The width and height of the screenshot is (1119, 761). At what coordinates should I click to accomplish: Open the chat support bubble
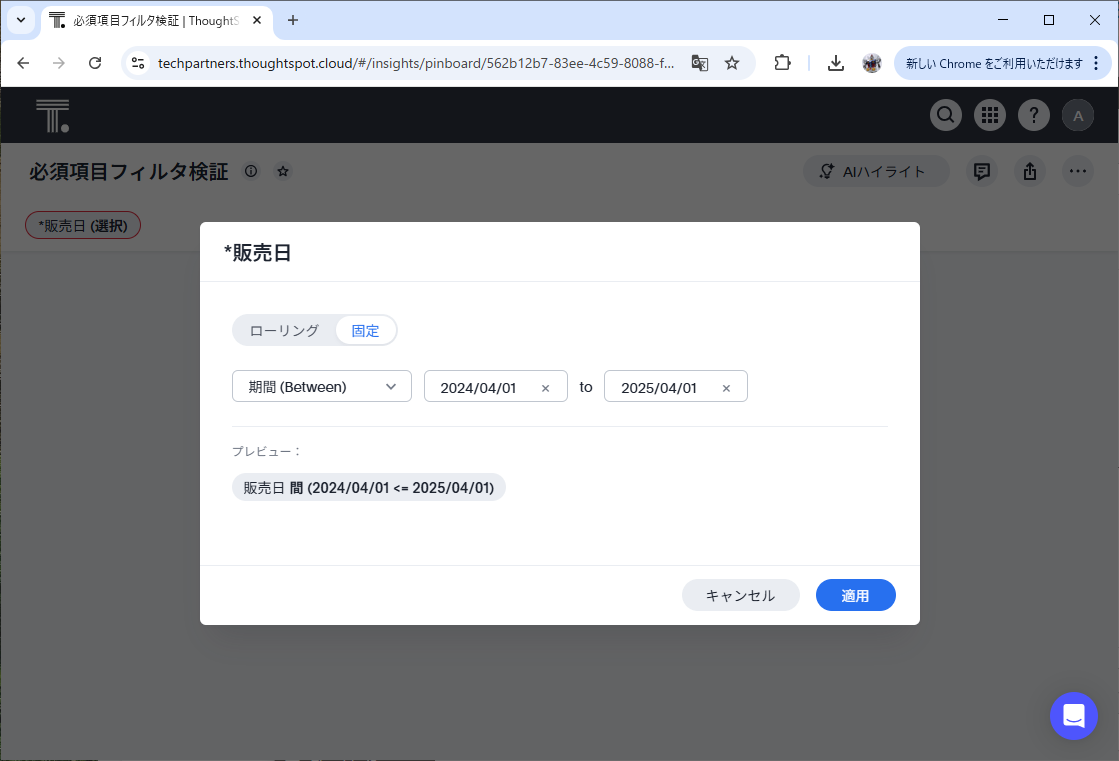coord(1074,716)
